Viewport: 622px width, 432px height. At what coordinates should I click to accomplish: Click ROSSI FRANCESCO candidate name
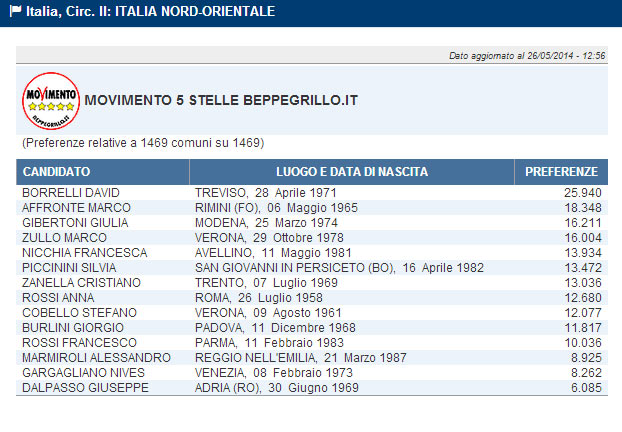tap(77, 343)
